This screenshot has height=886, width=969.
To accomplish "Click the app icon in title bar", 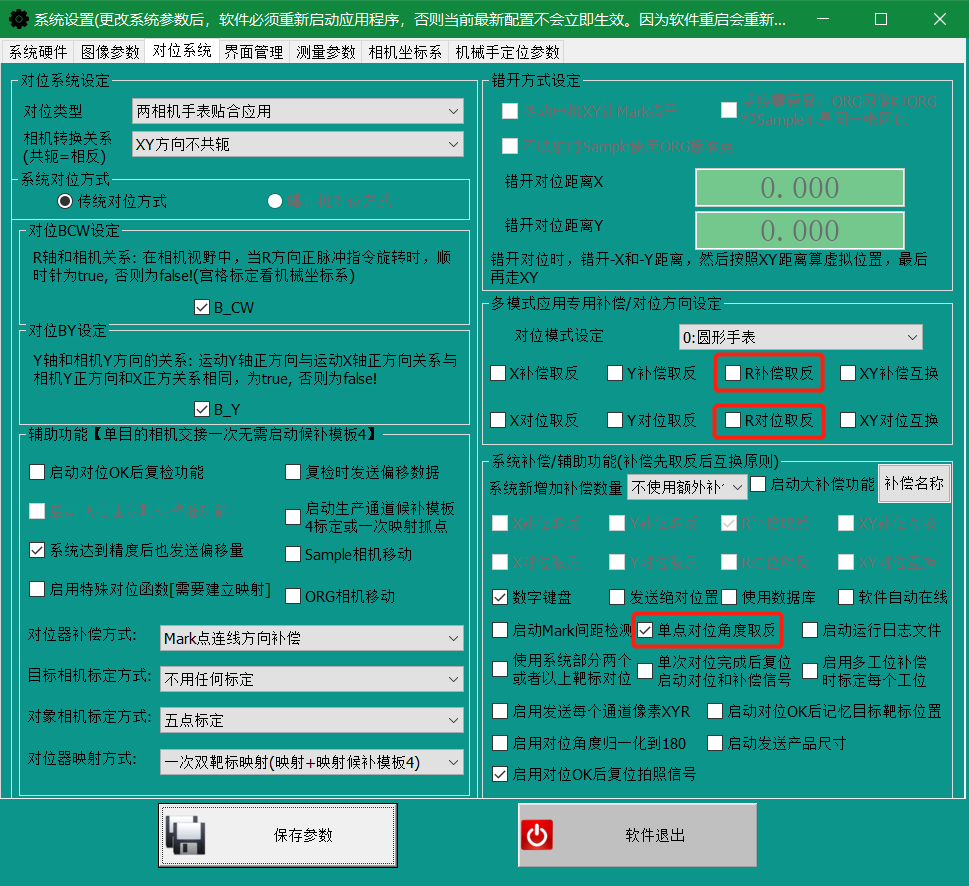I will click(x=17, y=19).
